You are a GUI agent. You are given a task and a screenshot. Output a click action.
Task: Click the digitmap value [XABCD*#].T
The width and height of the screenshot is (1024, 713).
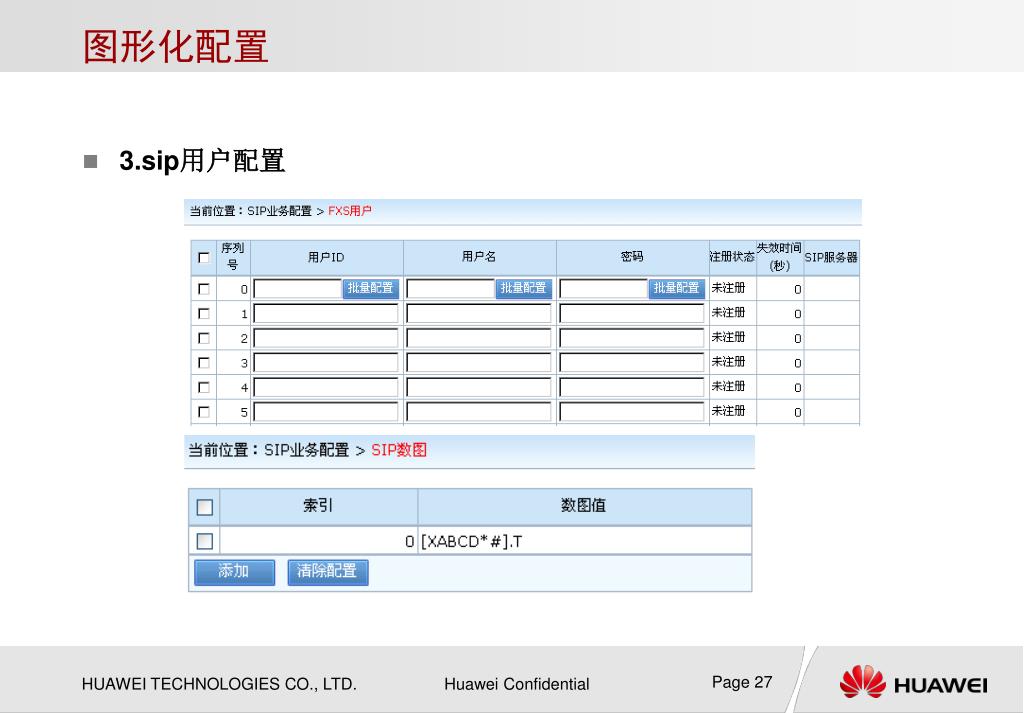[472, 541]
